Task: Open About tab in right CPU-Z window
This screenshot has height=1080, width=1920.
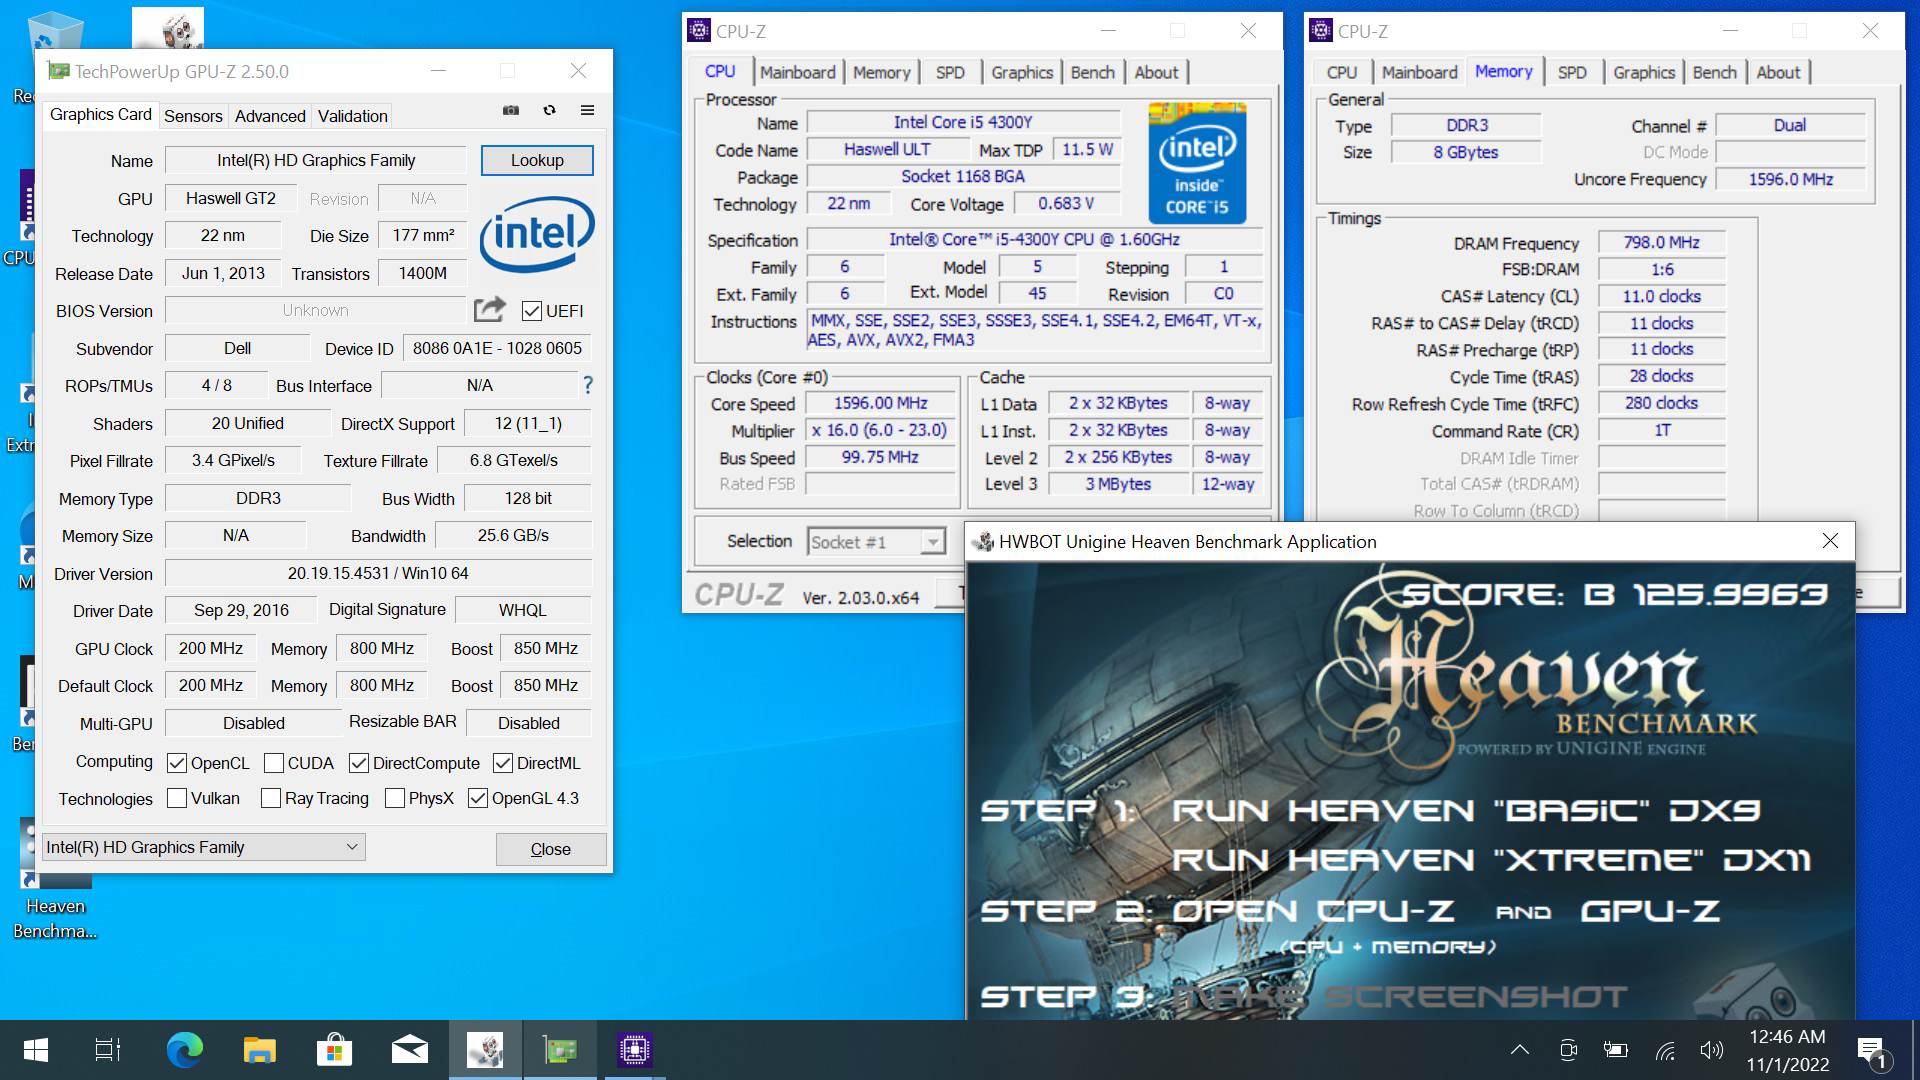Action: click(x=1777, y=72)
